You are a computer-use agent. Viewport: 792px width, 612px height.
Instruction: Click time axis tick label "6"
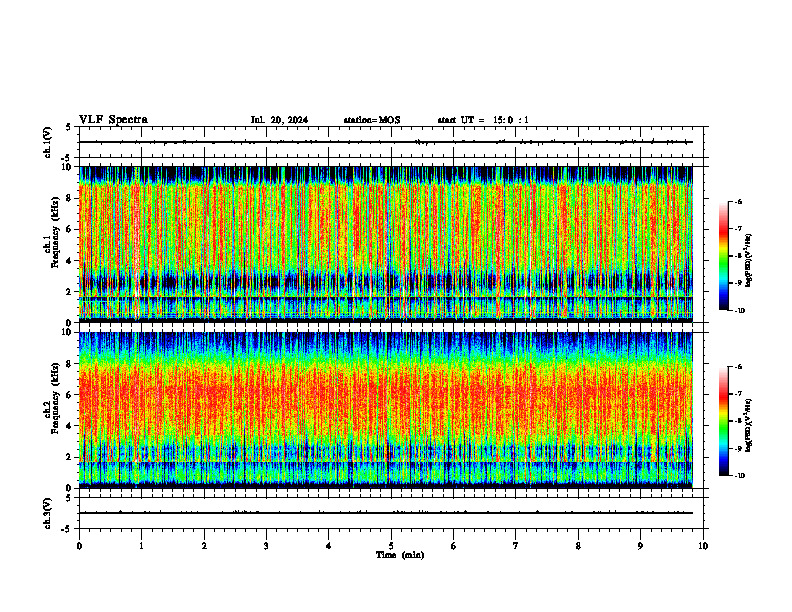[454, 546]
